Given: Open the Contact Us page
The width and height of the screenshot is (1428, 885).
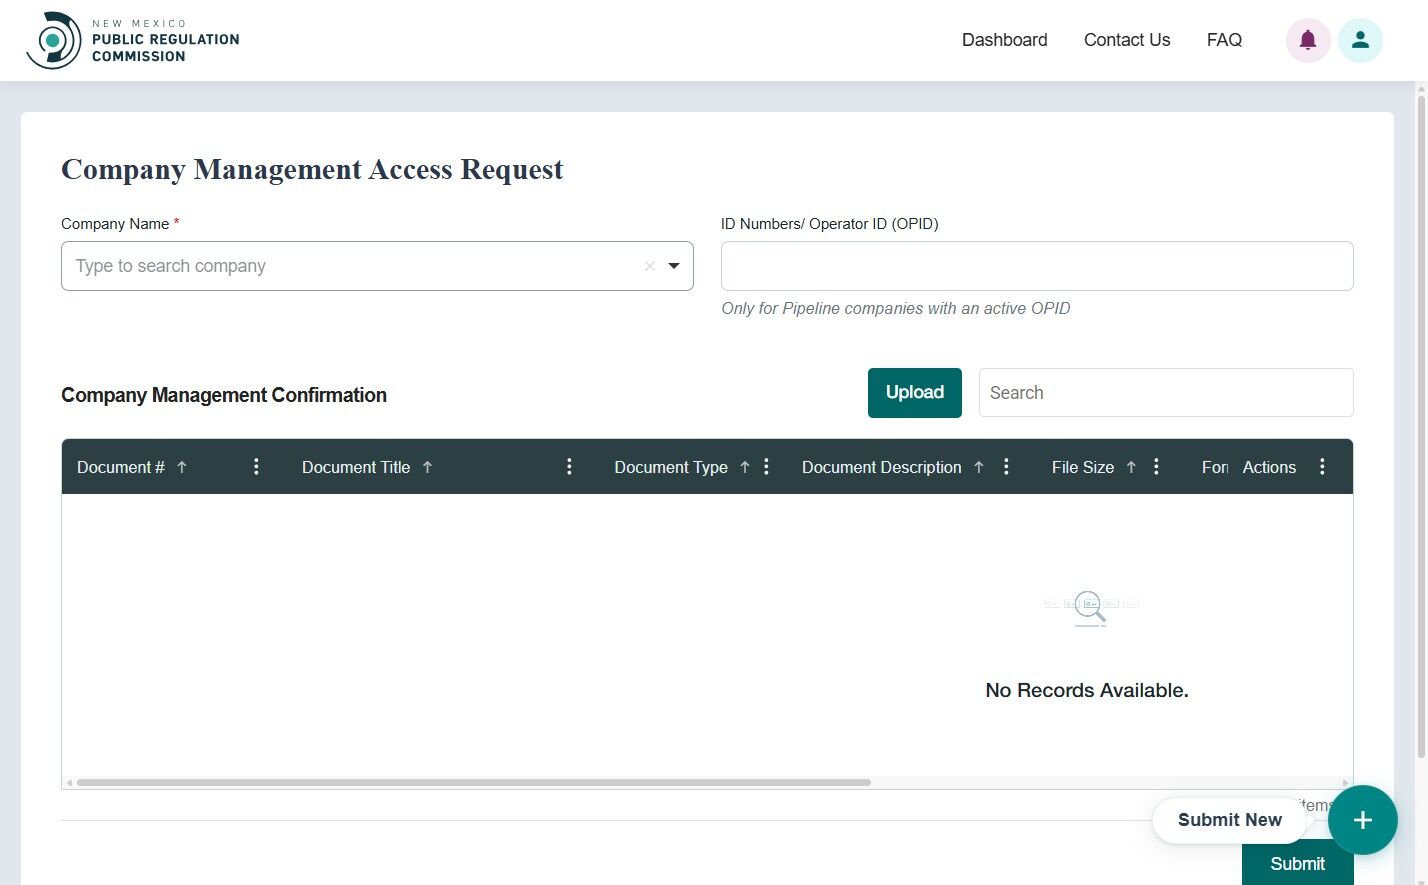Looking at the screenshot, I should point(1126,40).
